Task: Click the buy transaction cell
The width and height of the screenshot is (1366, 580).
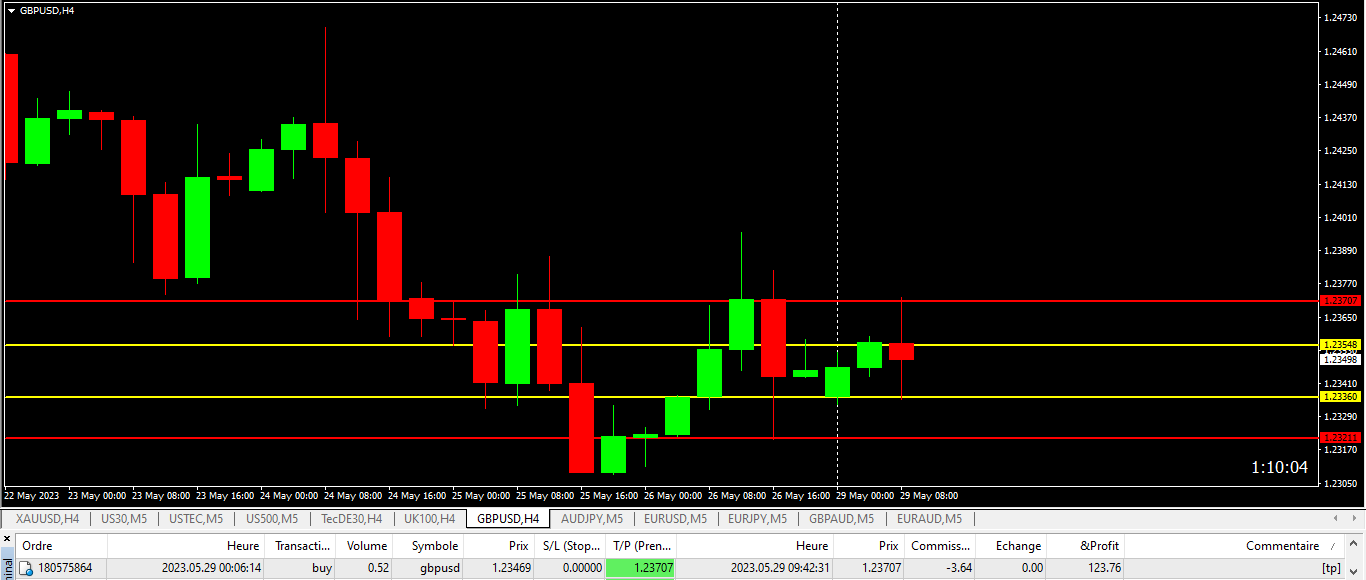Action: (x=322, y=568)
